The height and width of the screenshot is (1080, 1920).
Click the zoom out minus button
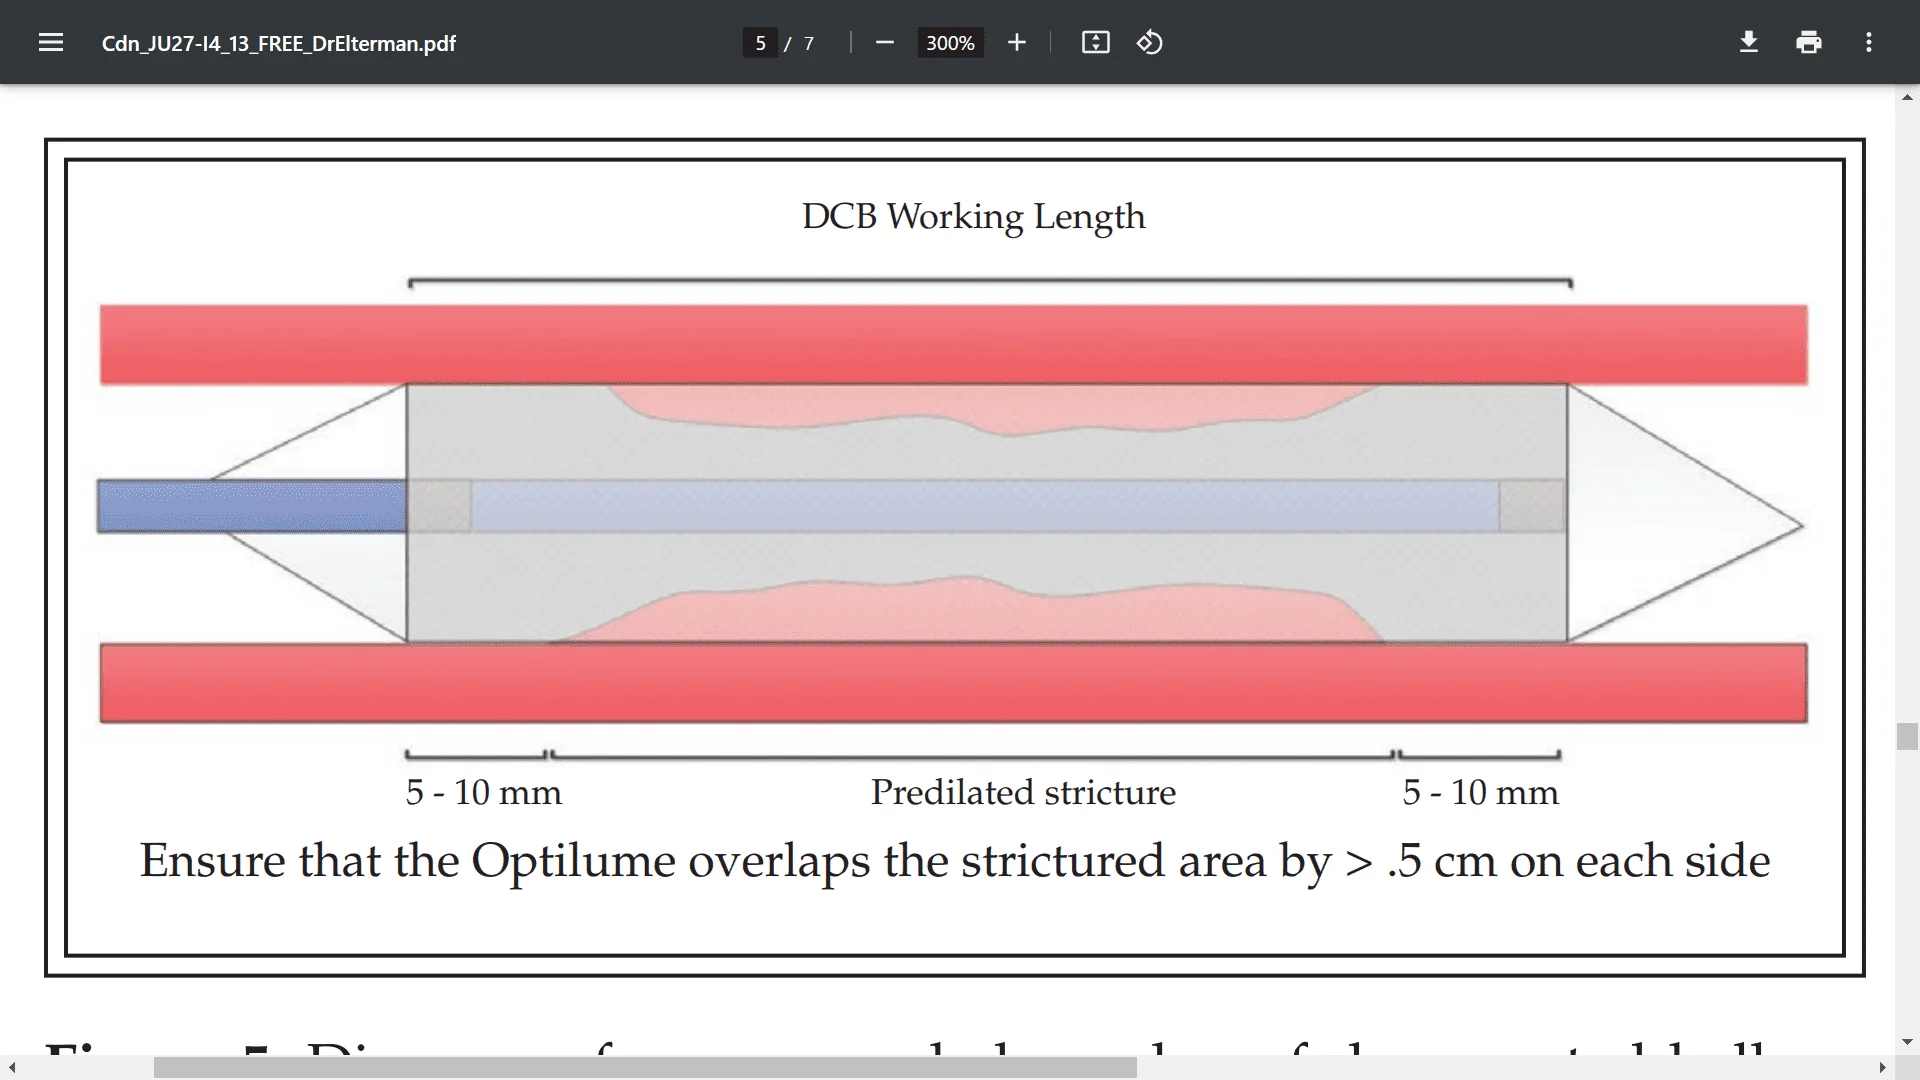884,43
